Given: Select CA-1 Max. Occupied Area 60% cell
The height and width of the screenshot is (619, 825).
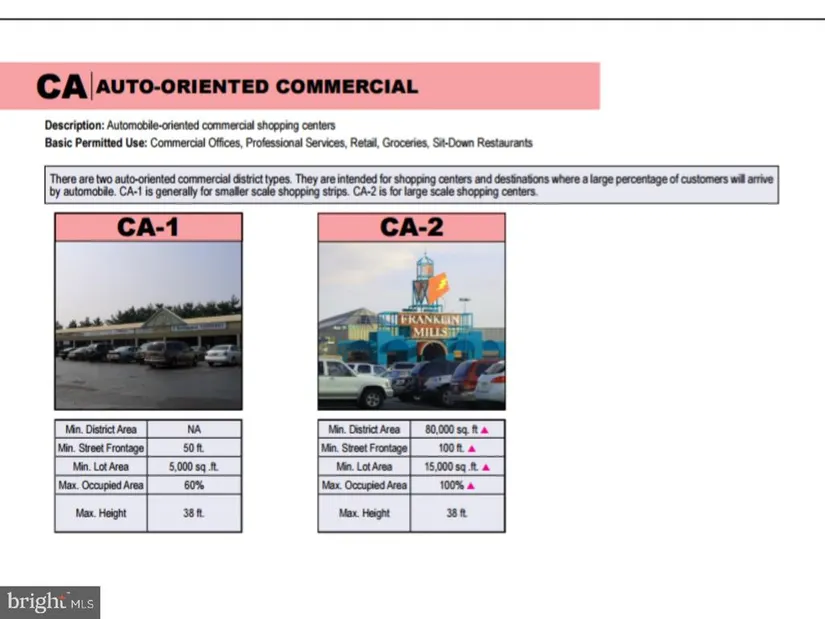Looking at the screenshot, I should (194, 486).
